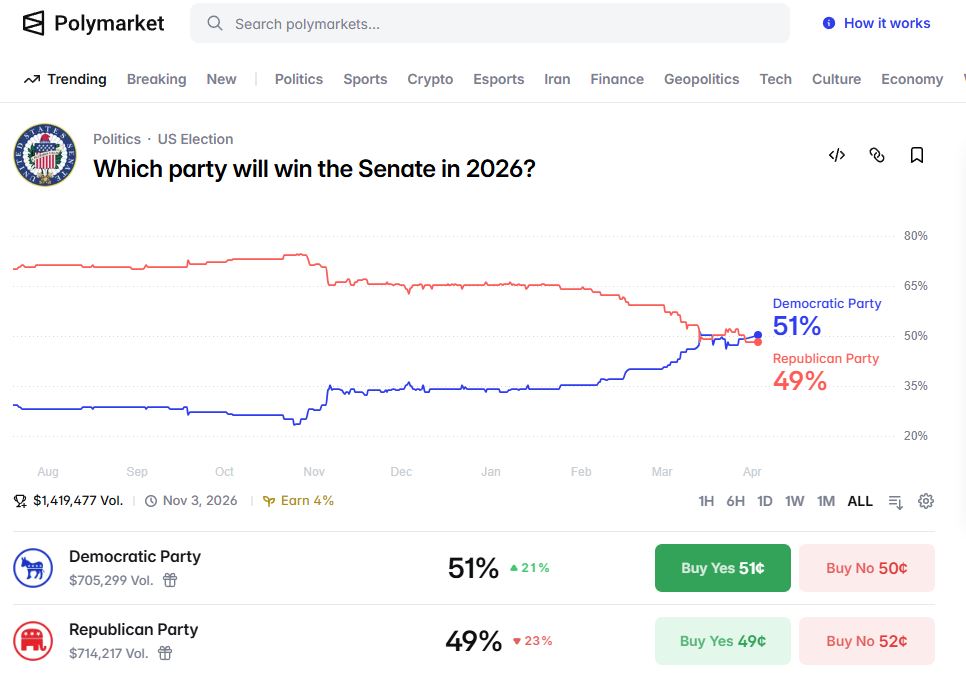Focus the Search polymarkets field

coord(490,23)
